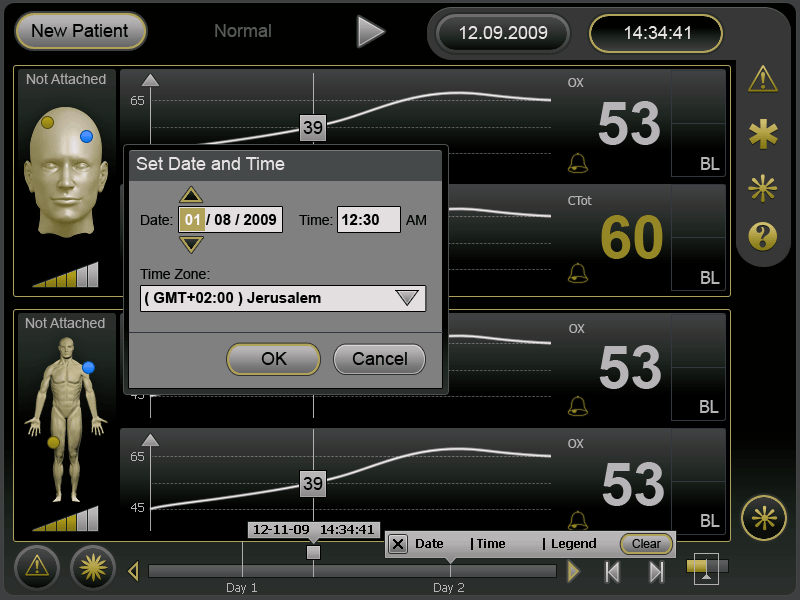800x600 pixels.
Task: Toggle the alarm bell in bottom OX panel
Action: (577, 518)
